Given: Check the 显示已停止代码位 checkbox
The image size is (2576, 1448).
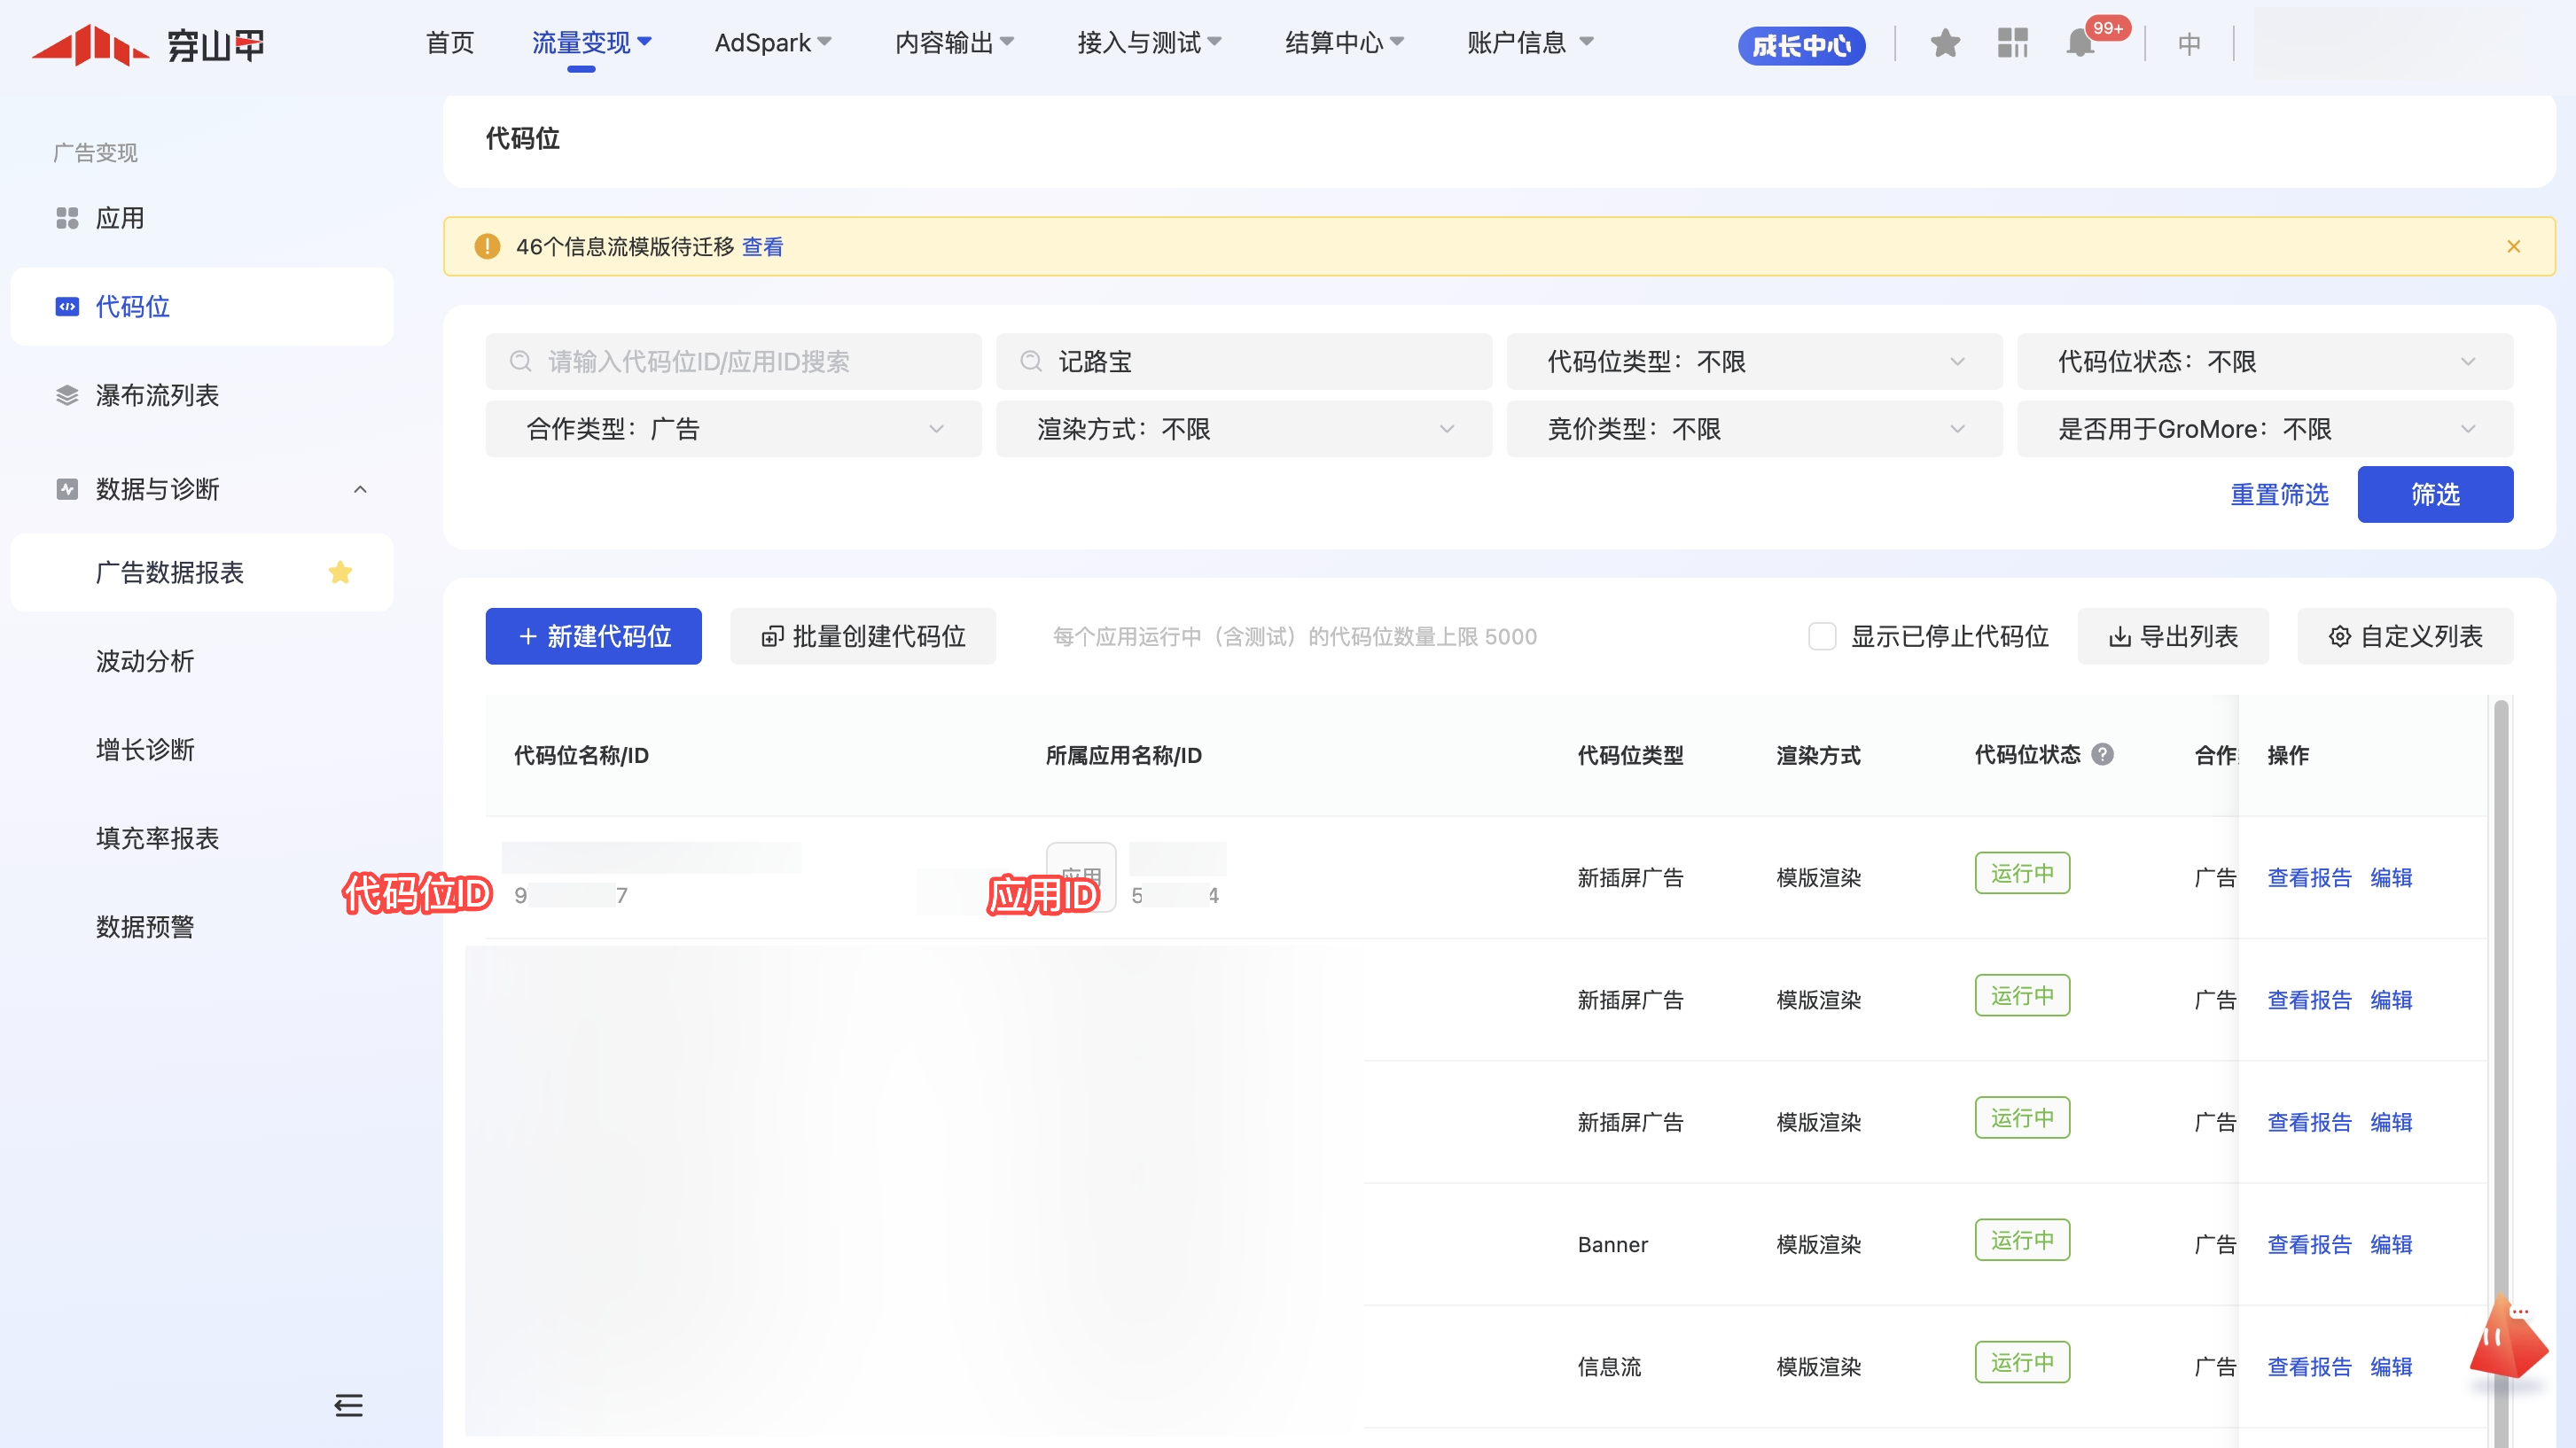Looking at the screenshot, I should click(1821, 636).
